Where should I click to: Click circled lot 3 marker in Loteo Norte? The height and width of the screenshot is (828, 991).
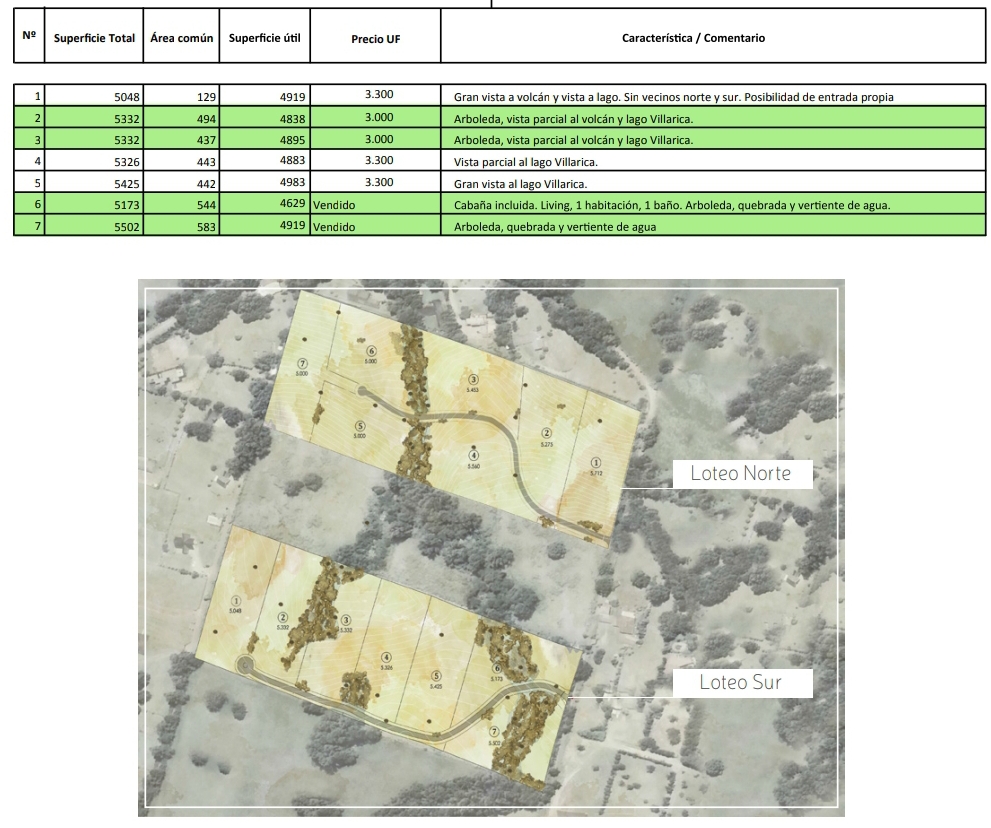tap(473, 379)
